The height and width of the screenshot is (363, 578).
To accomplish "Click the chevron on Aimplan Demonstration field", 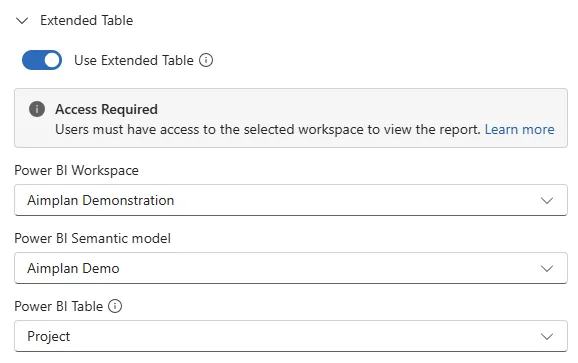I will [x=547, y=200].
